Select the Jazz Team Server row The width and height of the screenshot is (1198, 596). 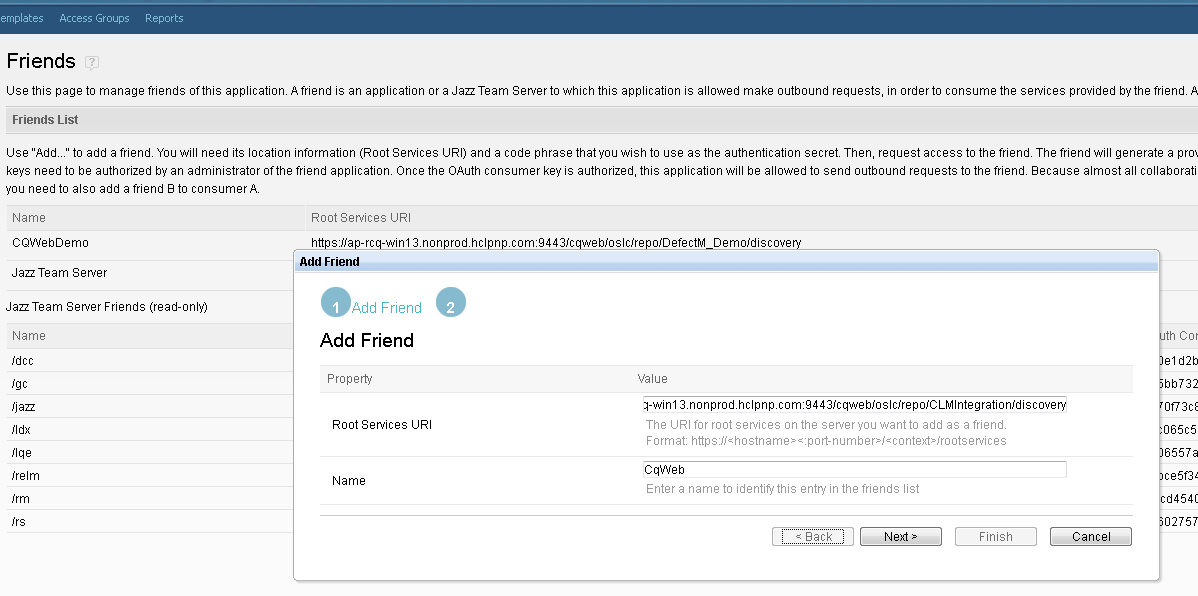point(59,273)
